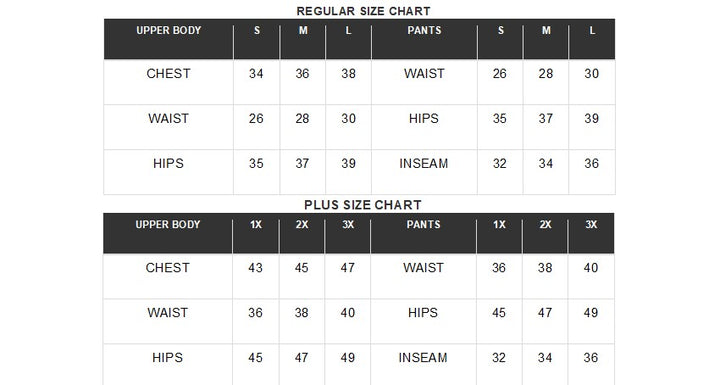Select the 3X column header under pants
Image resolution: width=720 pixels, height=385 pixels.
(x=591, y=225)
